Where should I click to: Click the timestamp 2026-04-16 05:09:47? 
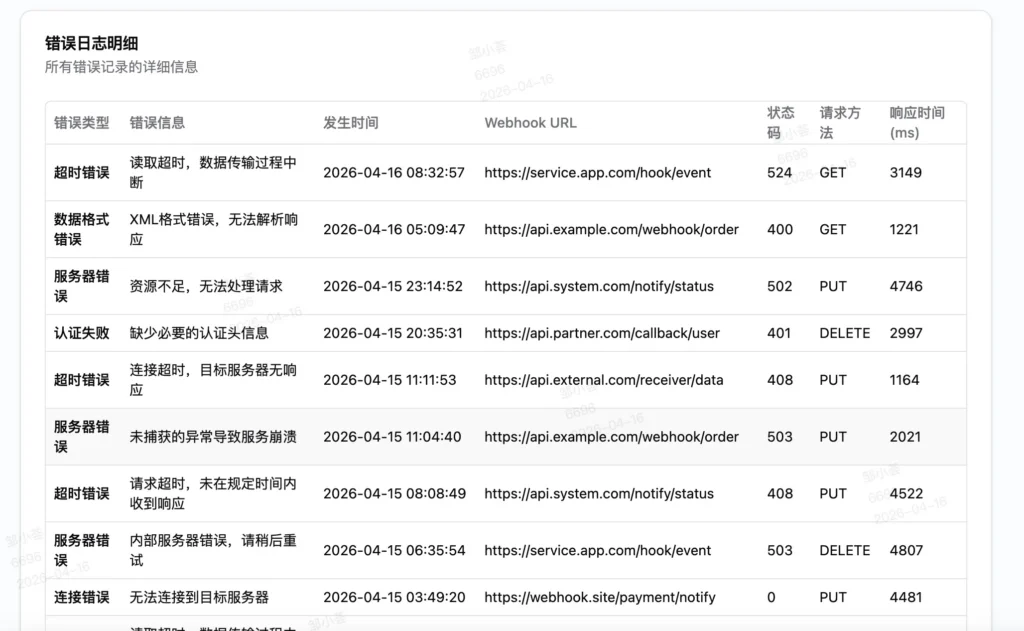(x=394, y=229)
